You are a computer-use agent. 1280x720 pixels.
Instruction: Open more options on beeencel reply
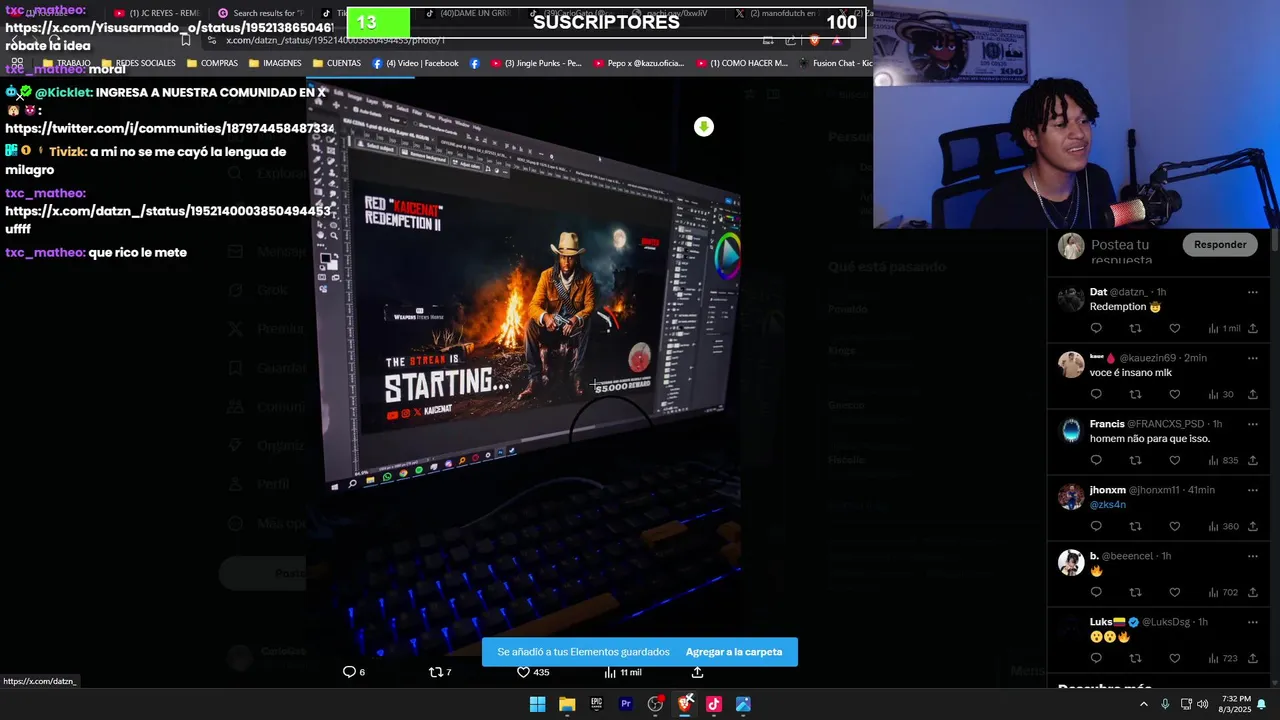pos(1252,556)
